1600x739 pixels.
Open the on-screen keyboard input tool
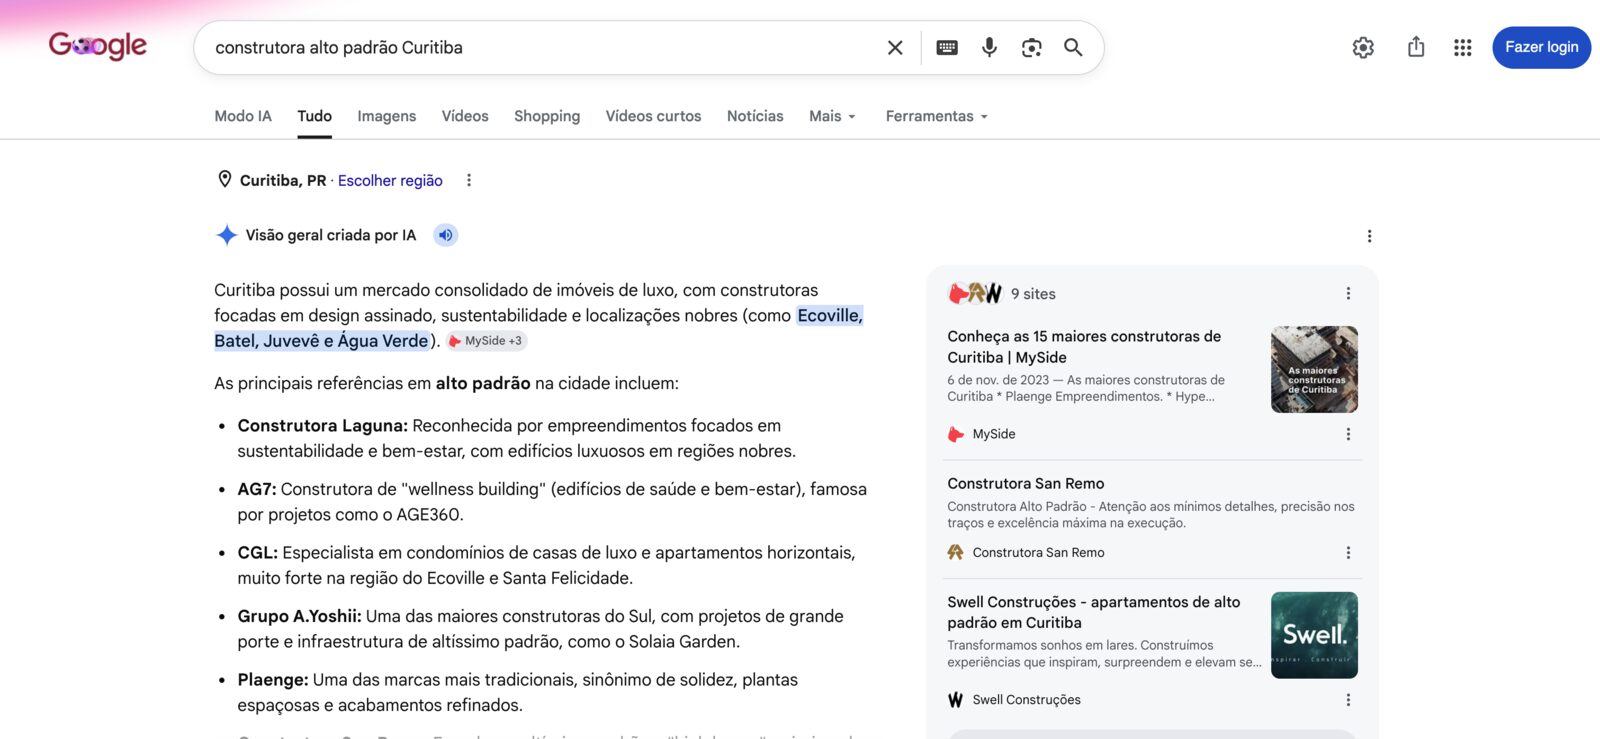[x=947, y=47]
